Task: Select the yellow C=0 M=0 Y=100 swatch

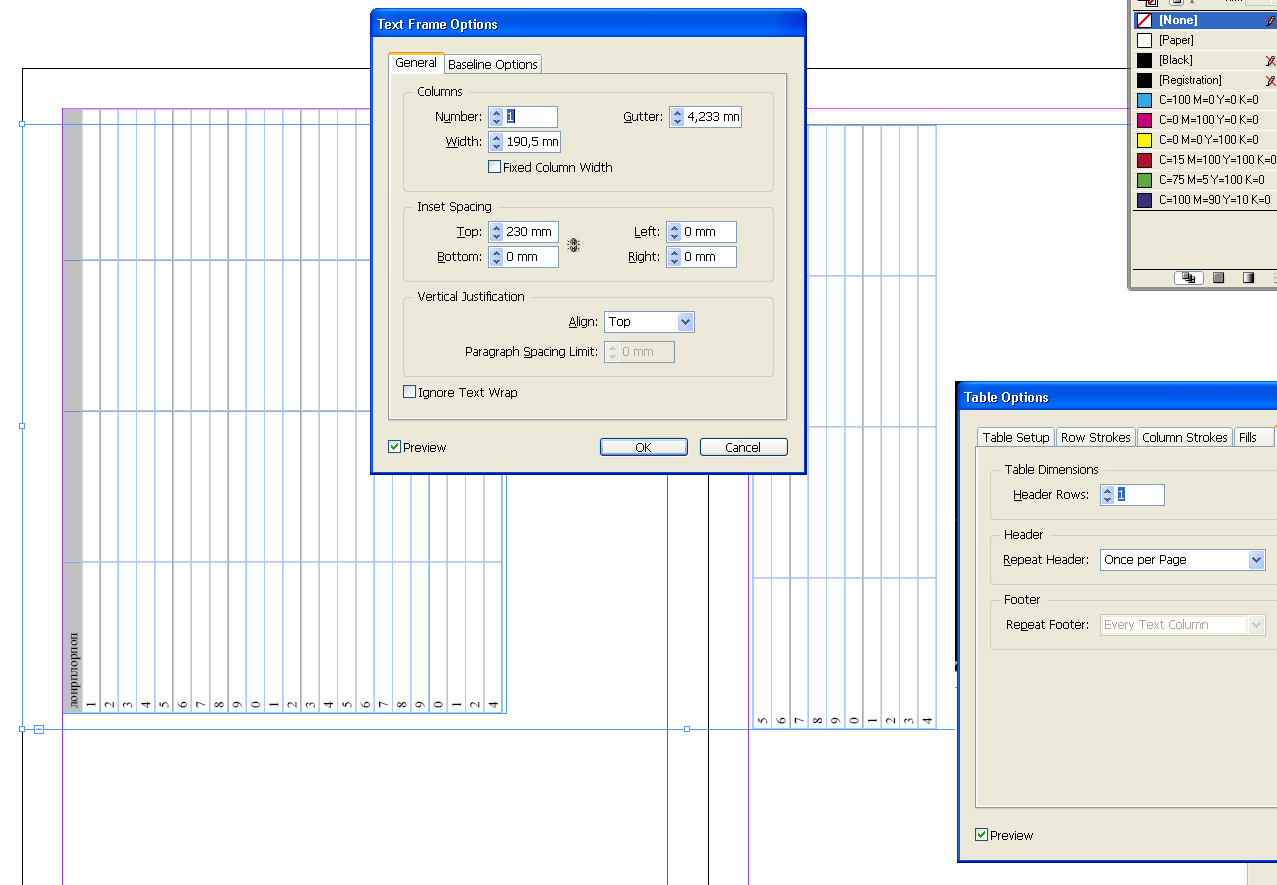Action: pos(1205,140)
